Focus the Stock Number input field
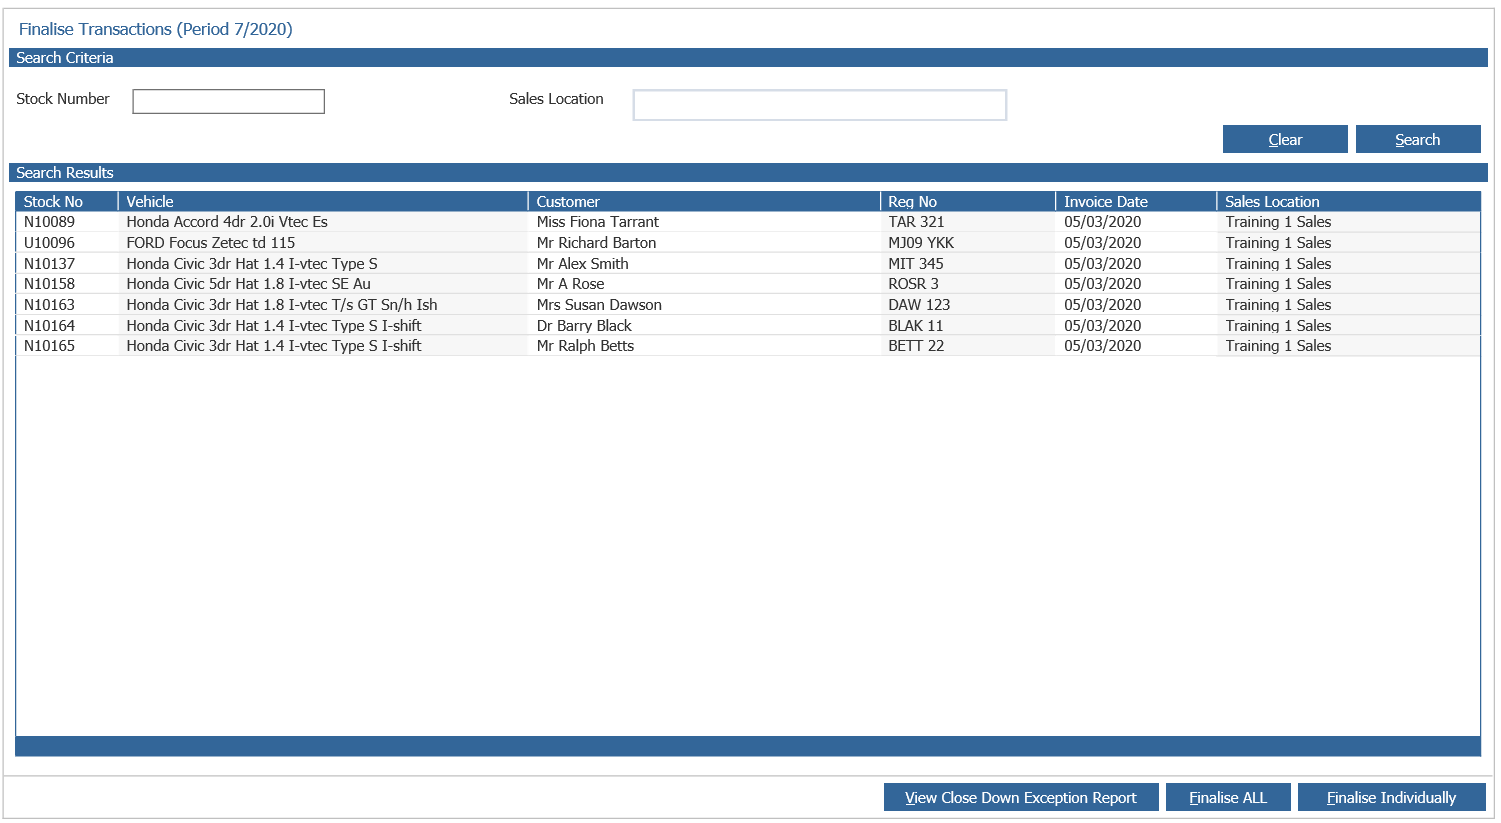Image resolution: width=1501 pixels, height=823 pixels. 229,101
